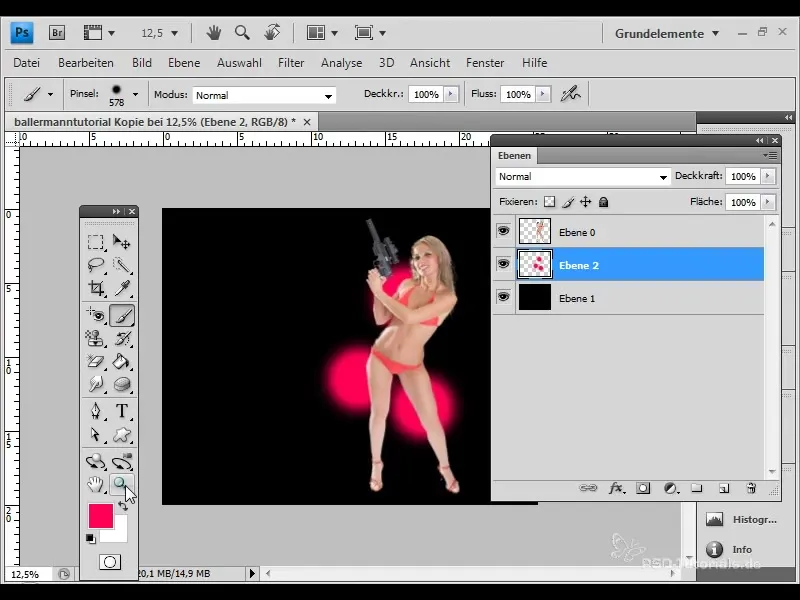Screen dimensions: 800x600
Task: Select the Zoom tool in toolbox
Action: tap(121, 484)
